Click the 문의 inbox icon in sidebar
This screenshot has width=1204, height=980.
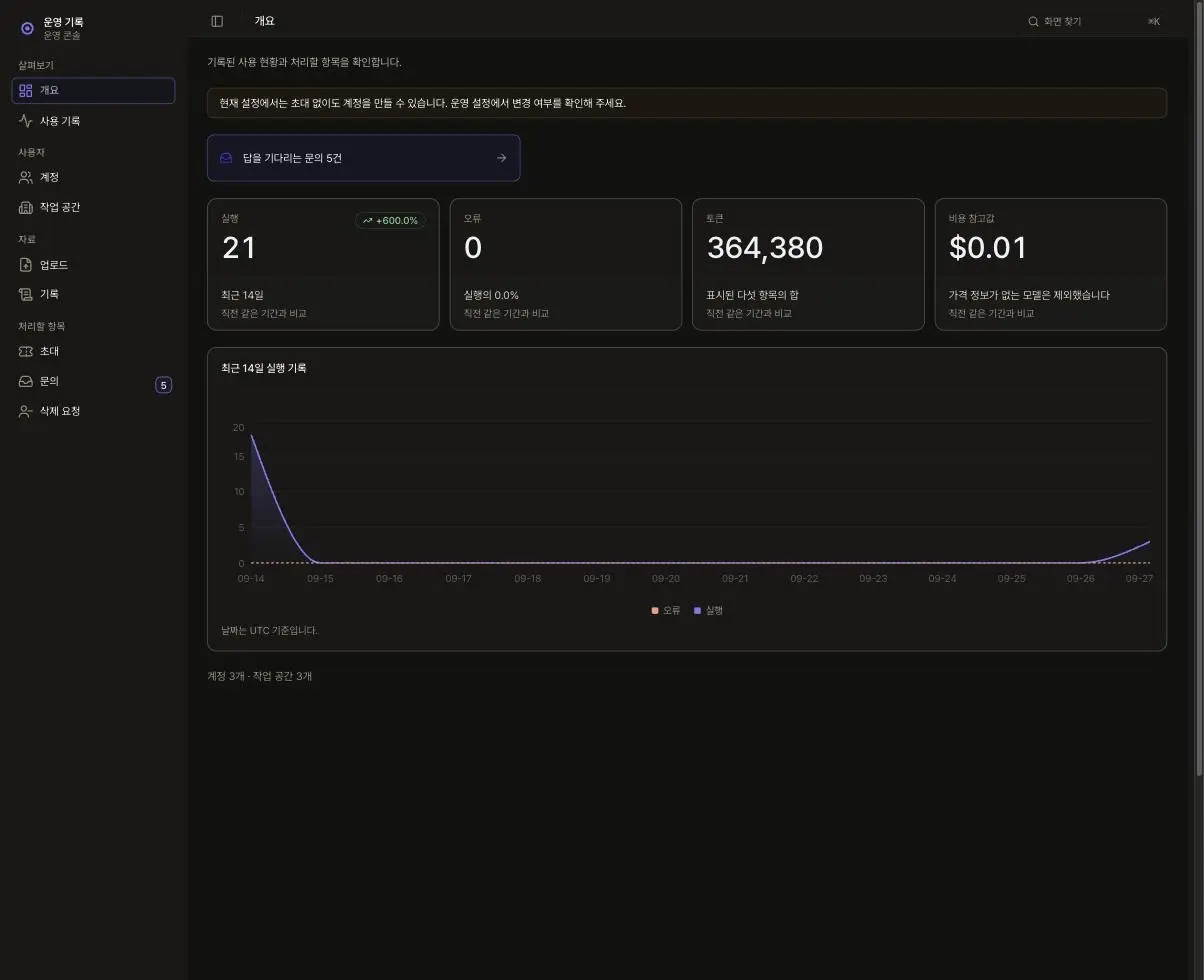pos(26,381)
